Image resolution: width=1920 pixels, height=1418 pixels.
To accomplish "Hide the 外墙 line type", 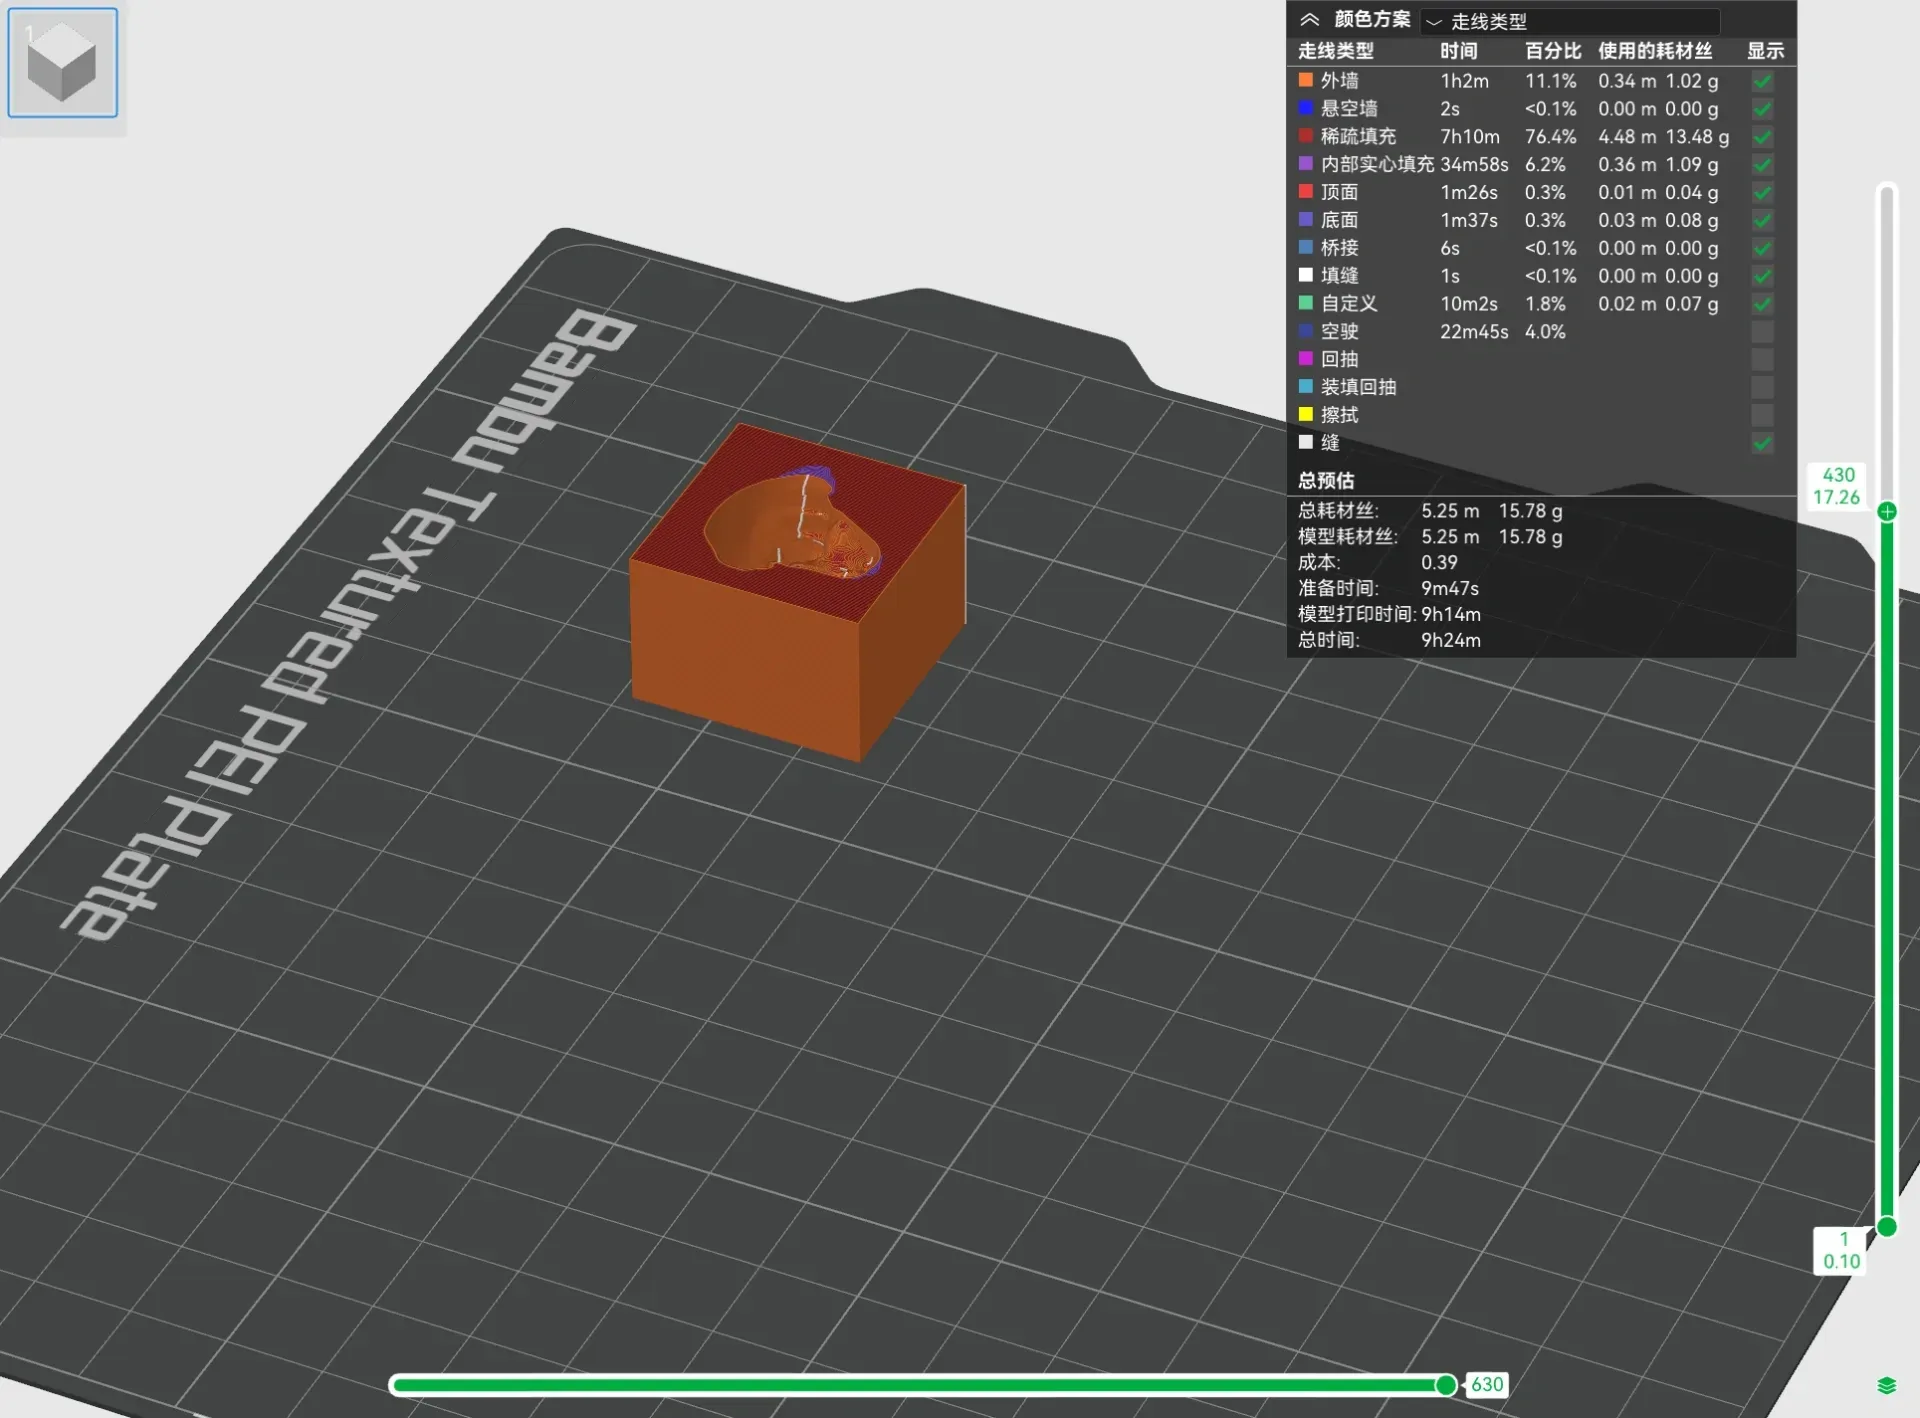I will (1762, 81).
